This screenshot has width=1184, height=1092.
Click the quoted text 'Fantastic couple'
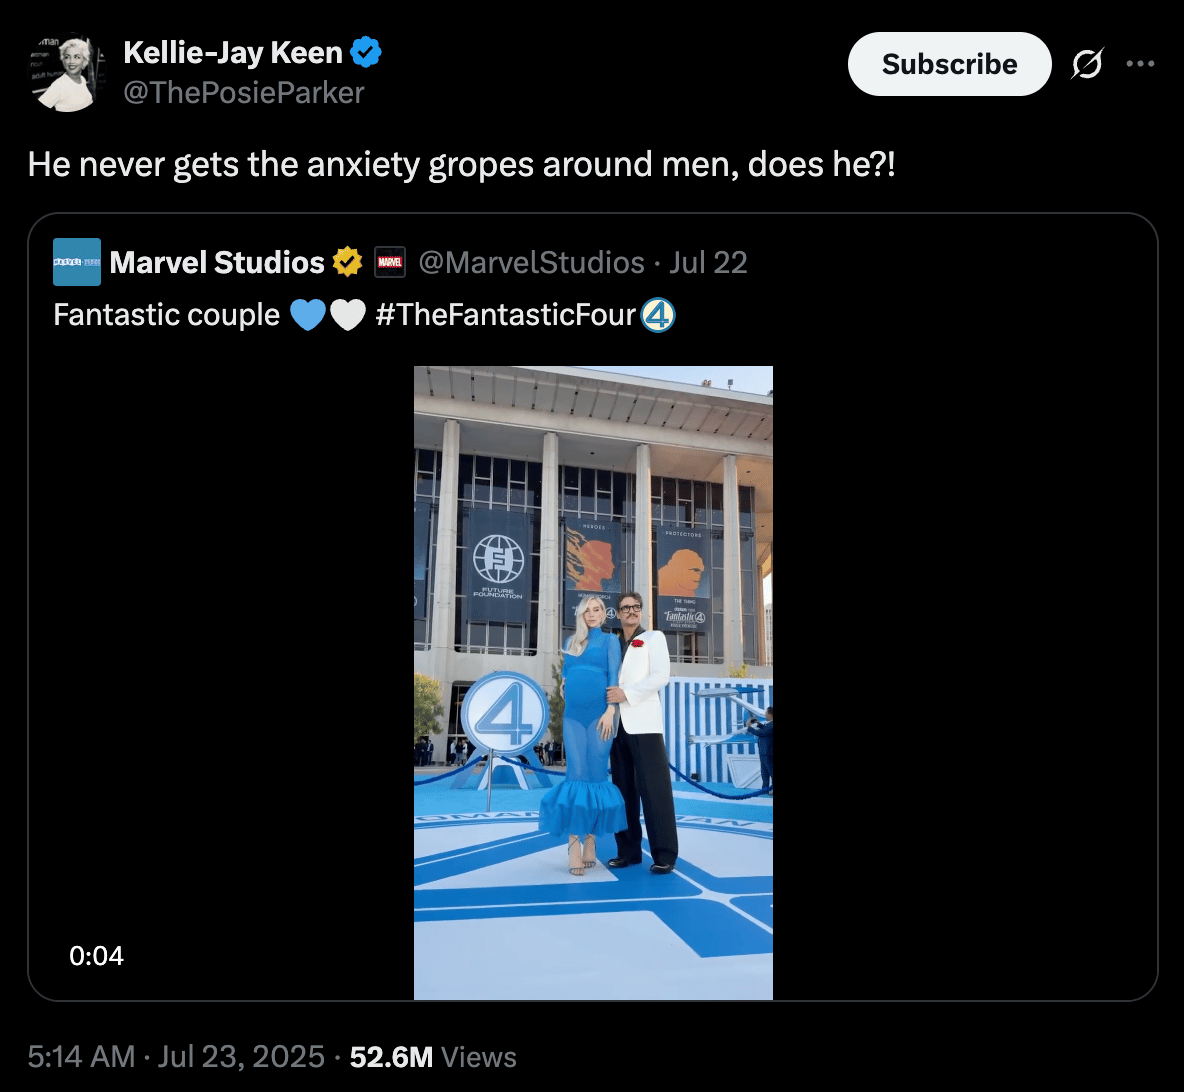pos(166,315)
